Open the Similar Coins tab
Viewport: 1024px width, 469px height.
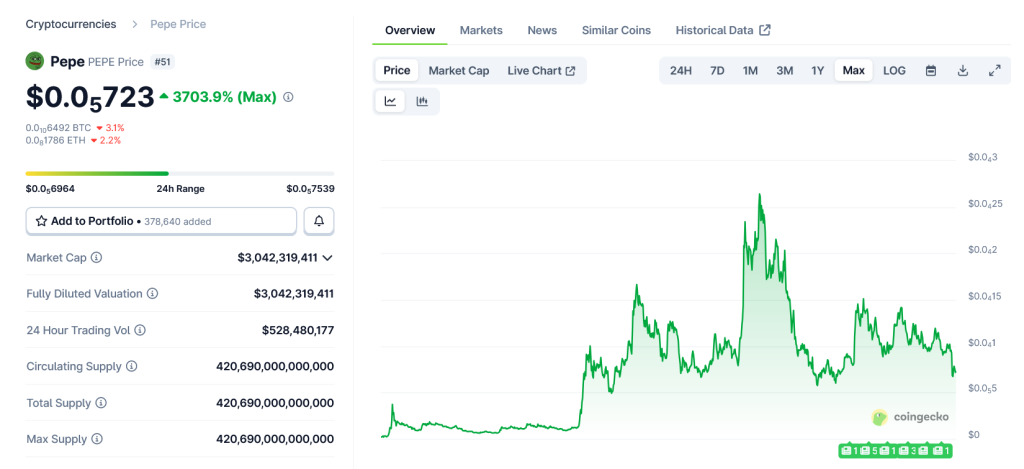point(616,30)
